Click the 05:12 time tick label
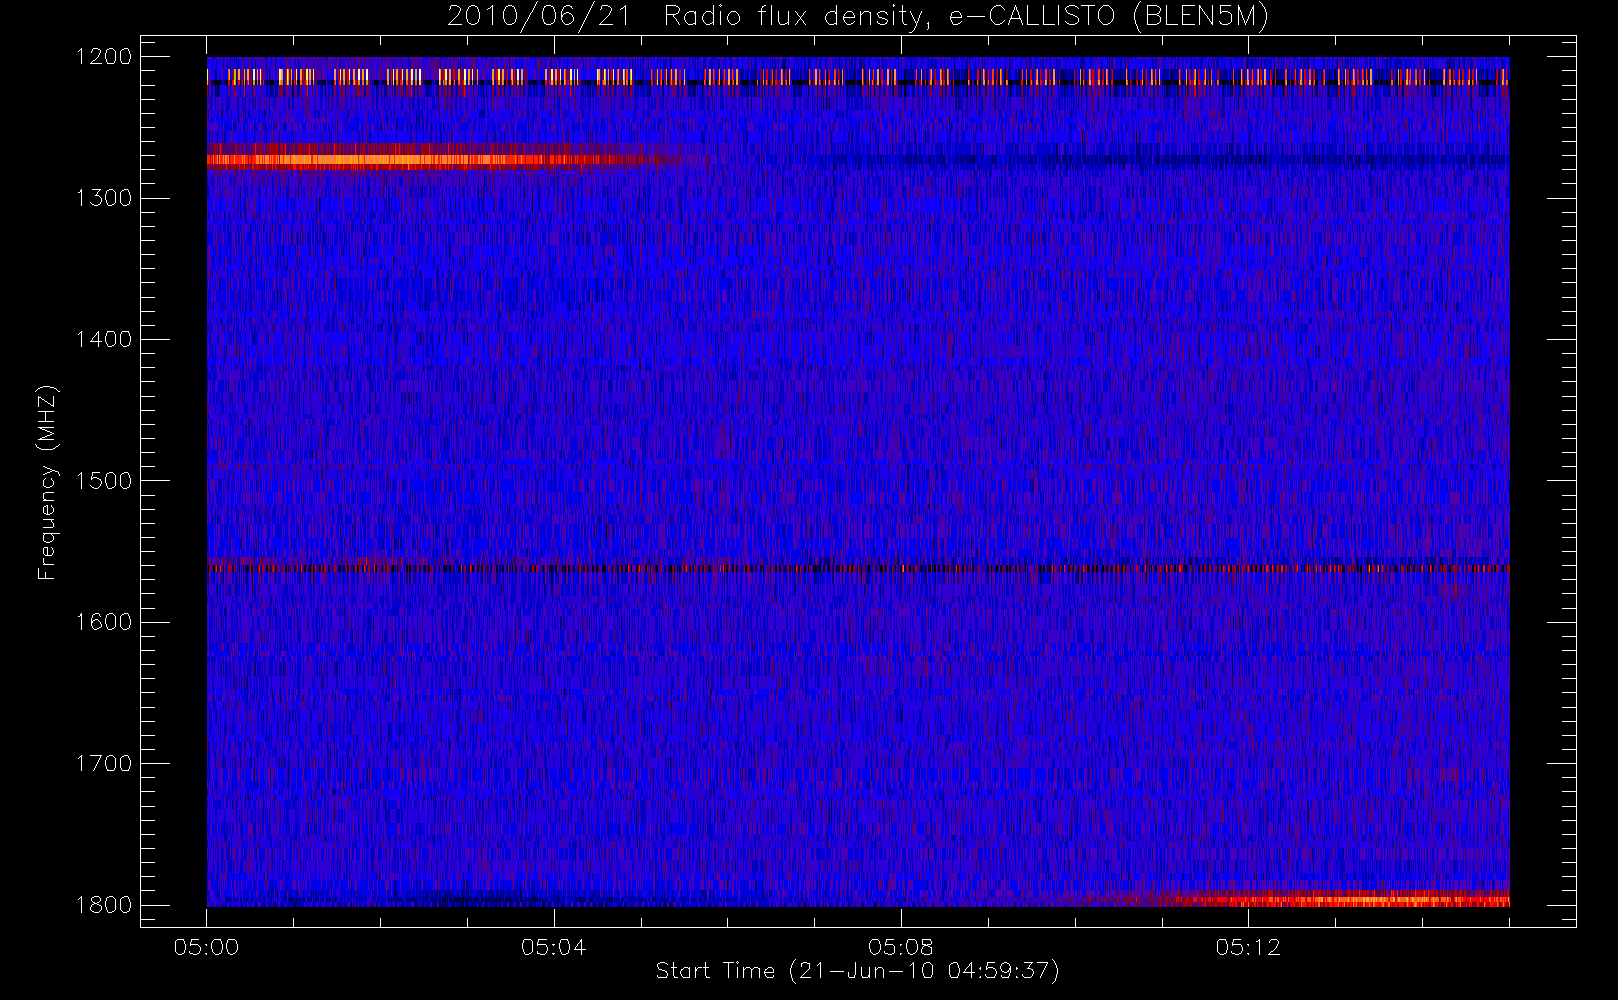The image size is (1618, 1000). coord(1247,947)
